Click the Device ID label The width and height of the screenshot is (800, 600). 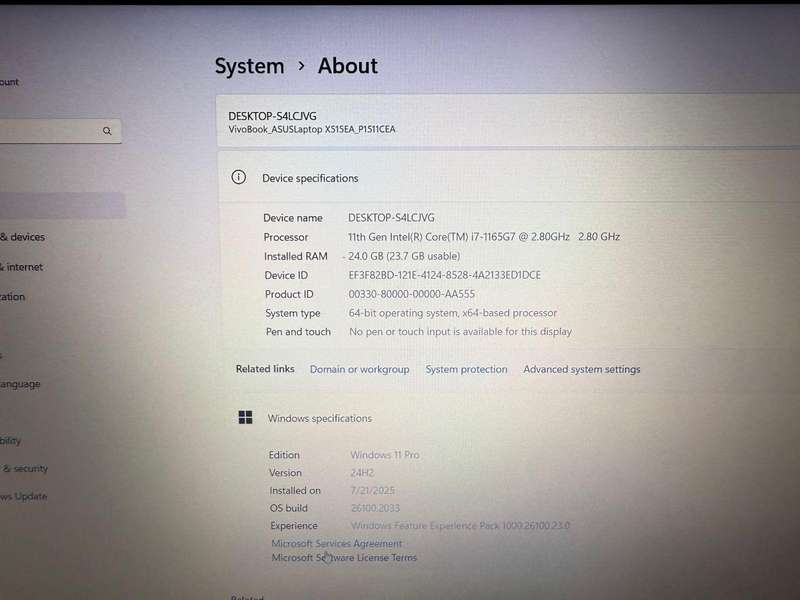pyautogui.click(x=286, y=276)
